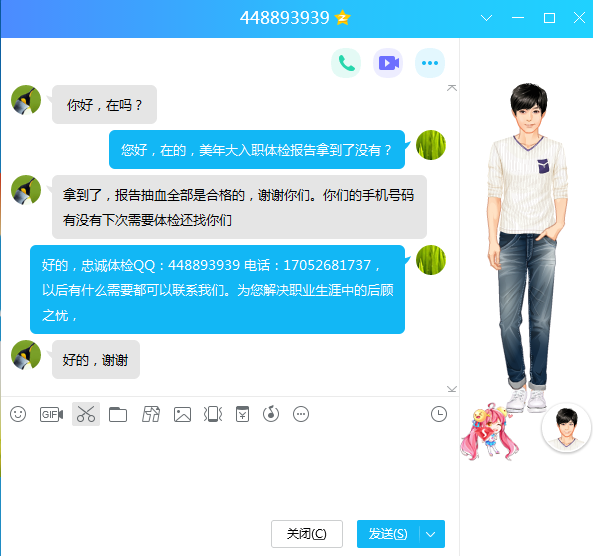Click the 发送(S) send button
Viewport: 593px width, 556px height.
coord(388,534)
